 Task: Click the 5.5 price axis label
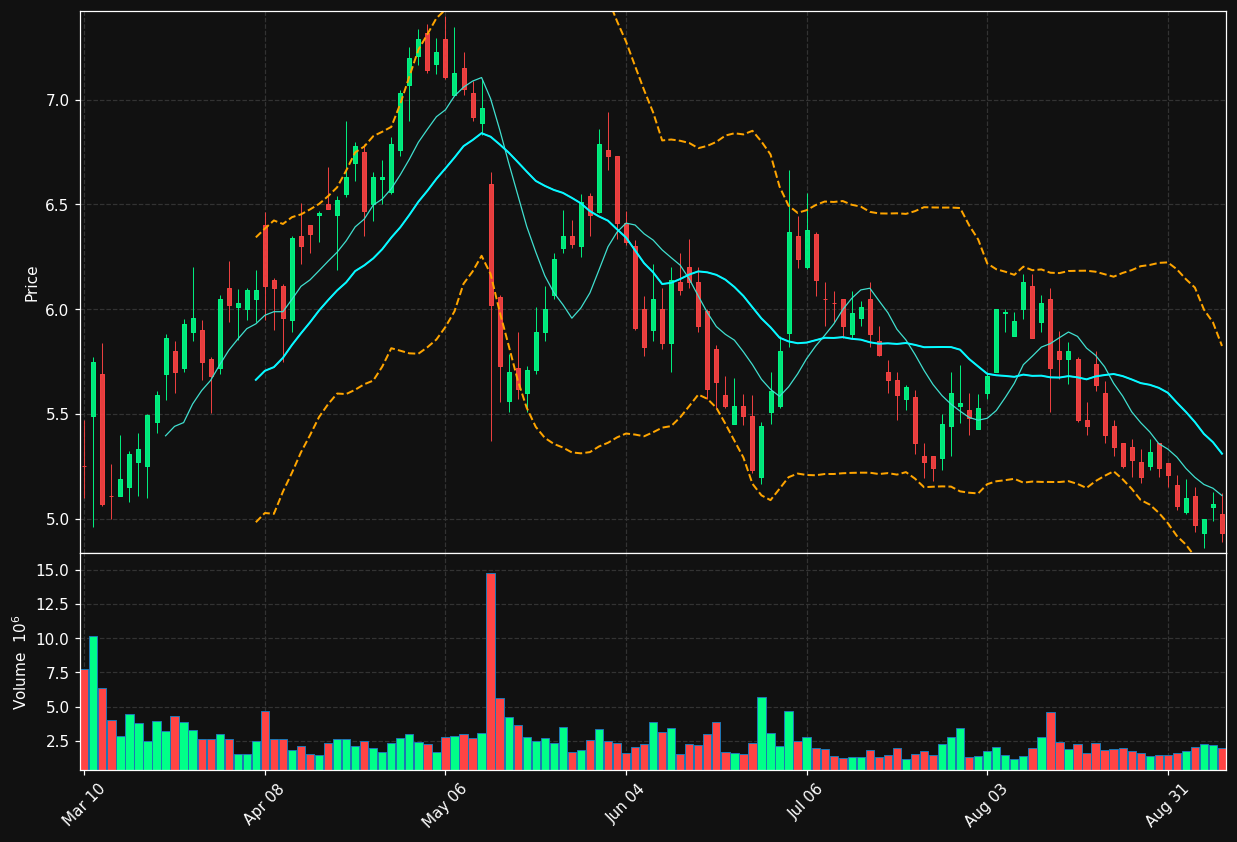[x=57, y=414]
